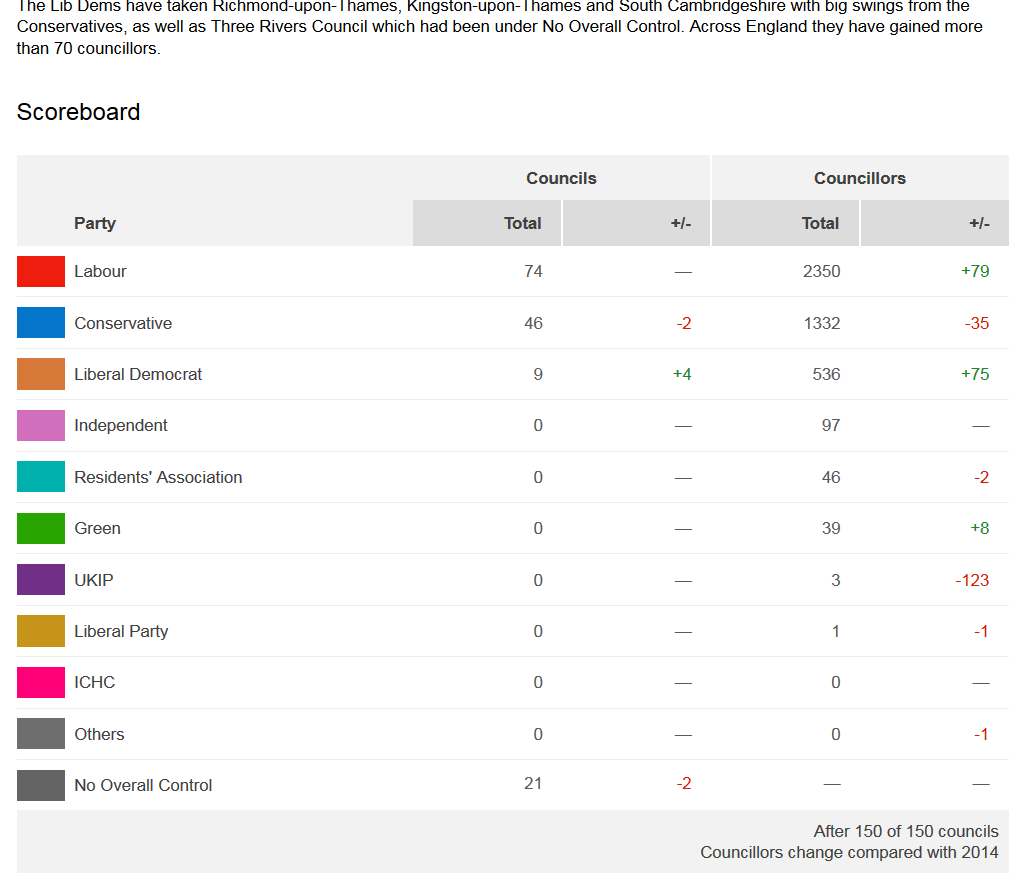Select the Labour party name
The image size is (1025, 874).
pos(100,271)
